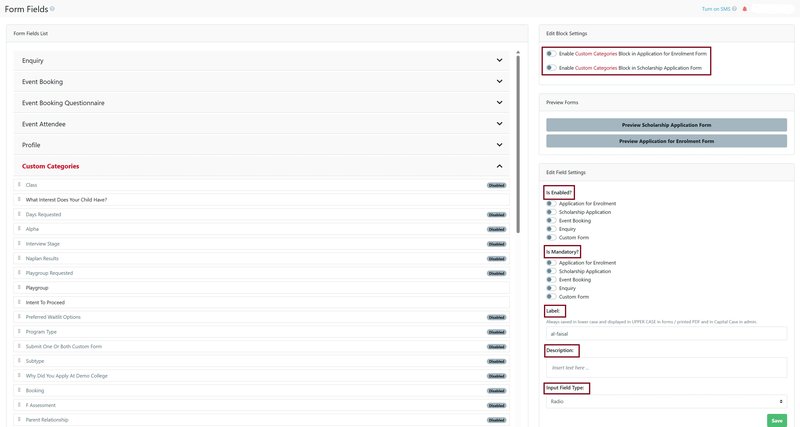Select 'Submit One Or Both Custom Form' row
The image size is (800, 427).
click(261, 346)
